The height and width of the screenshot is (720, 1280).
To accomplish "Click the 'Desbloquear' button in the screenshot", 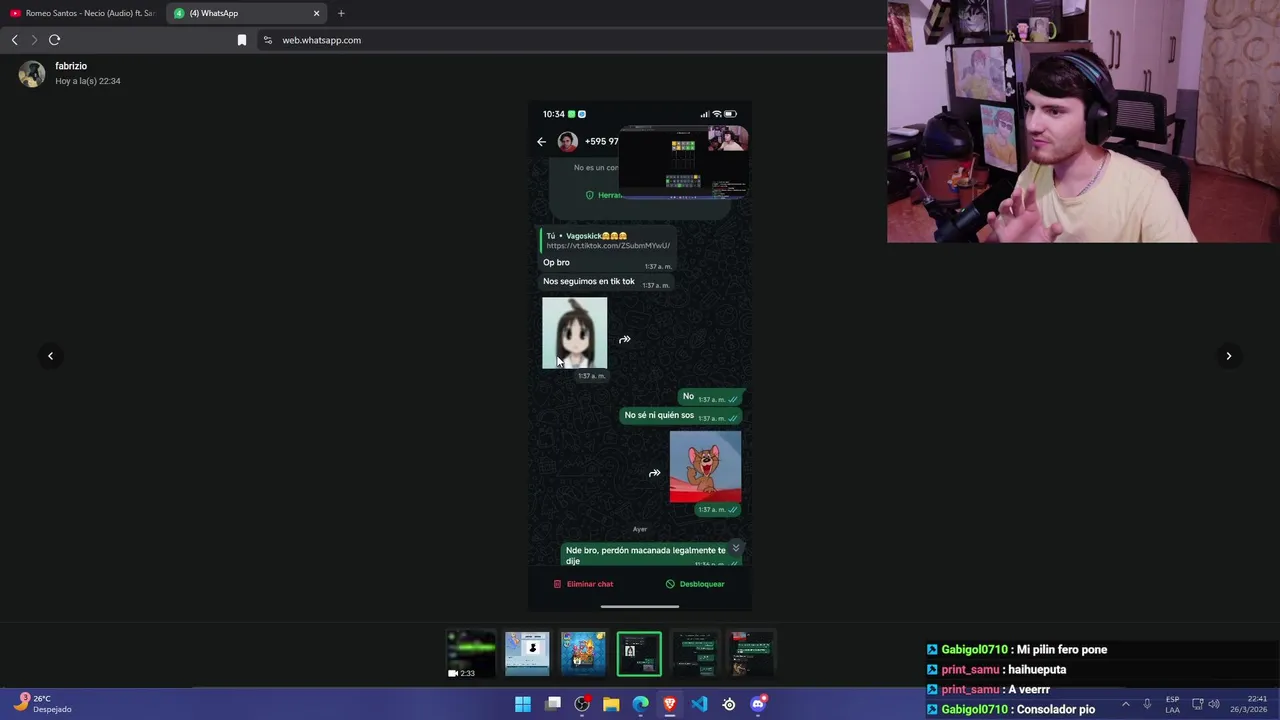I will coord(695,584).
